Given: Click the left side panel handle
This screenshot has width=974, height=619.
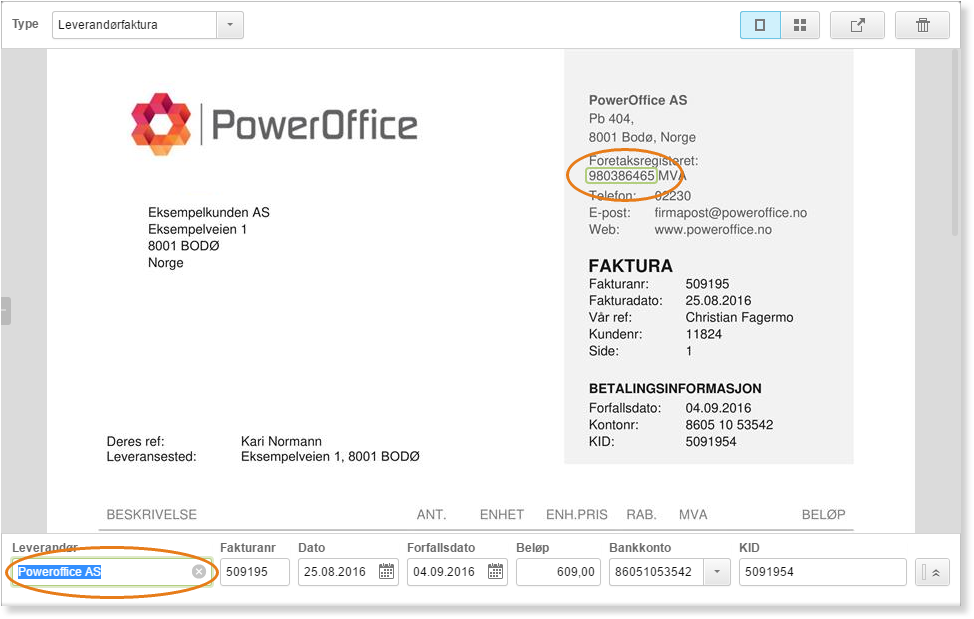Looking at the screenshot, I should [6, 311].
